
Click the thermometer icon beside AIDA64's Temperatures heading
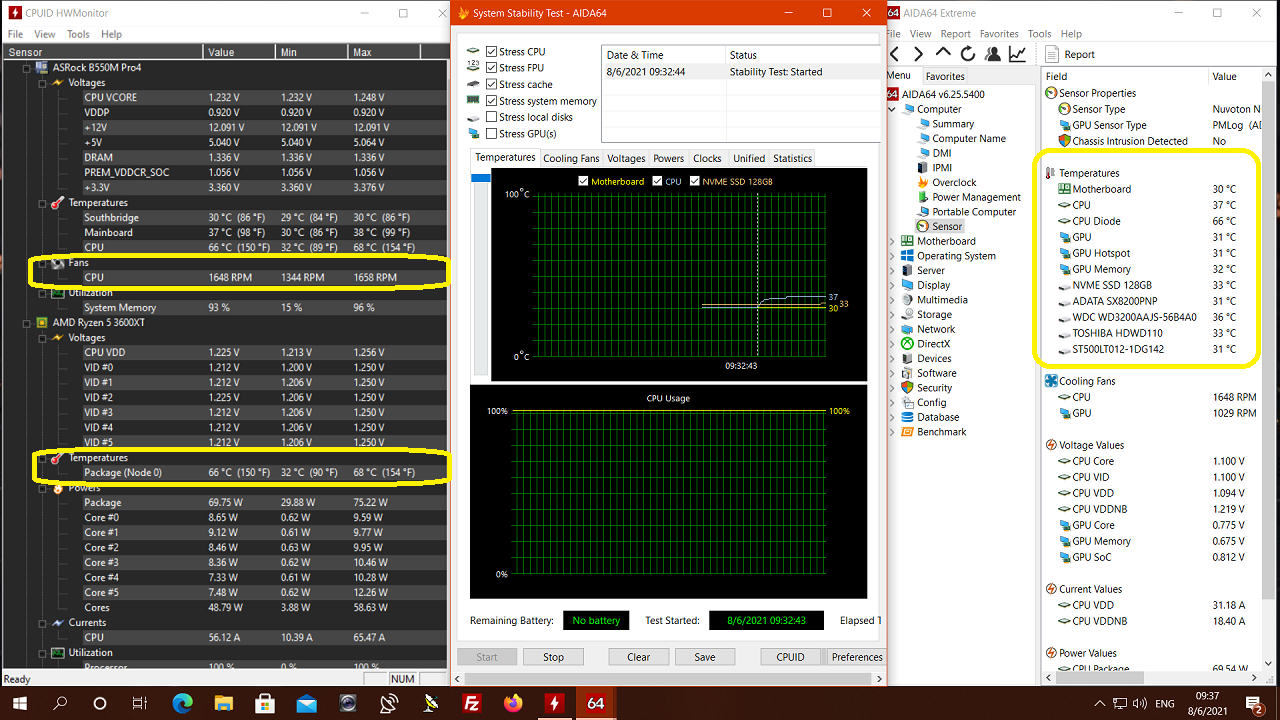[1050, 173]
